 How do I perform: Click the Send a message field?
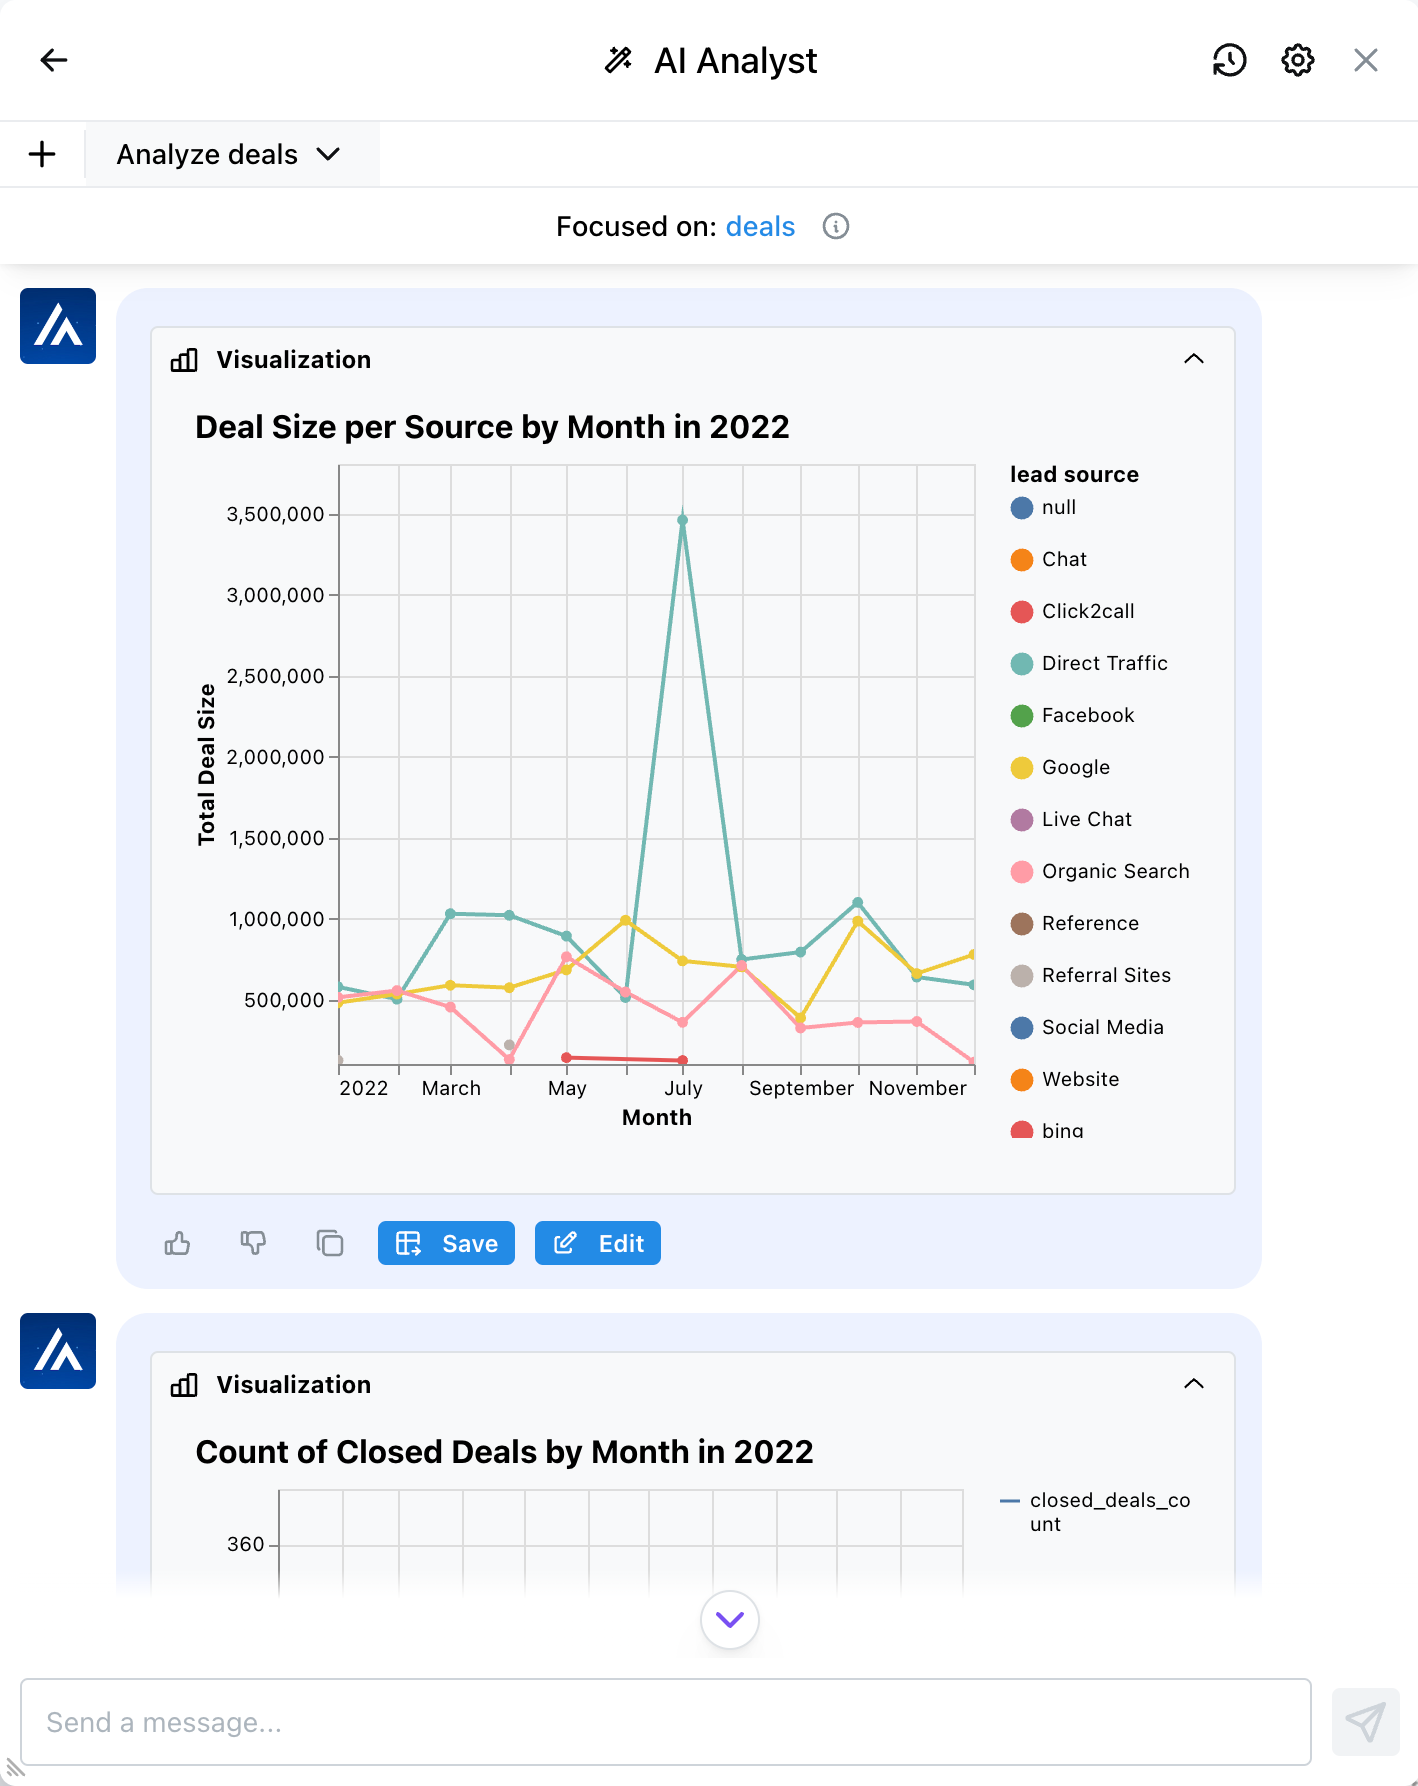pos(665,1722)
